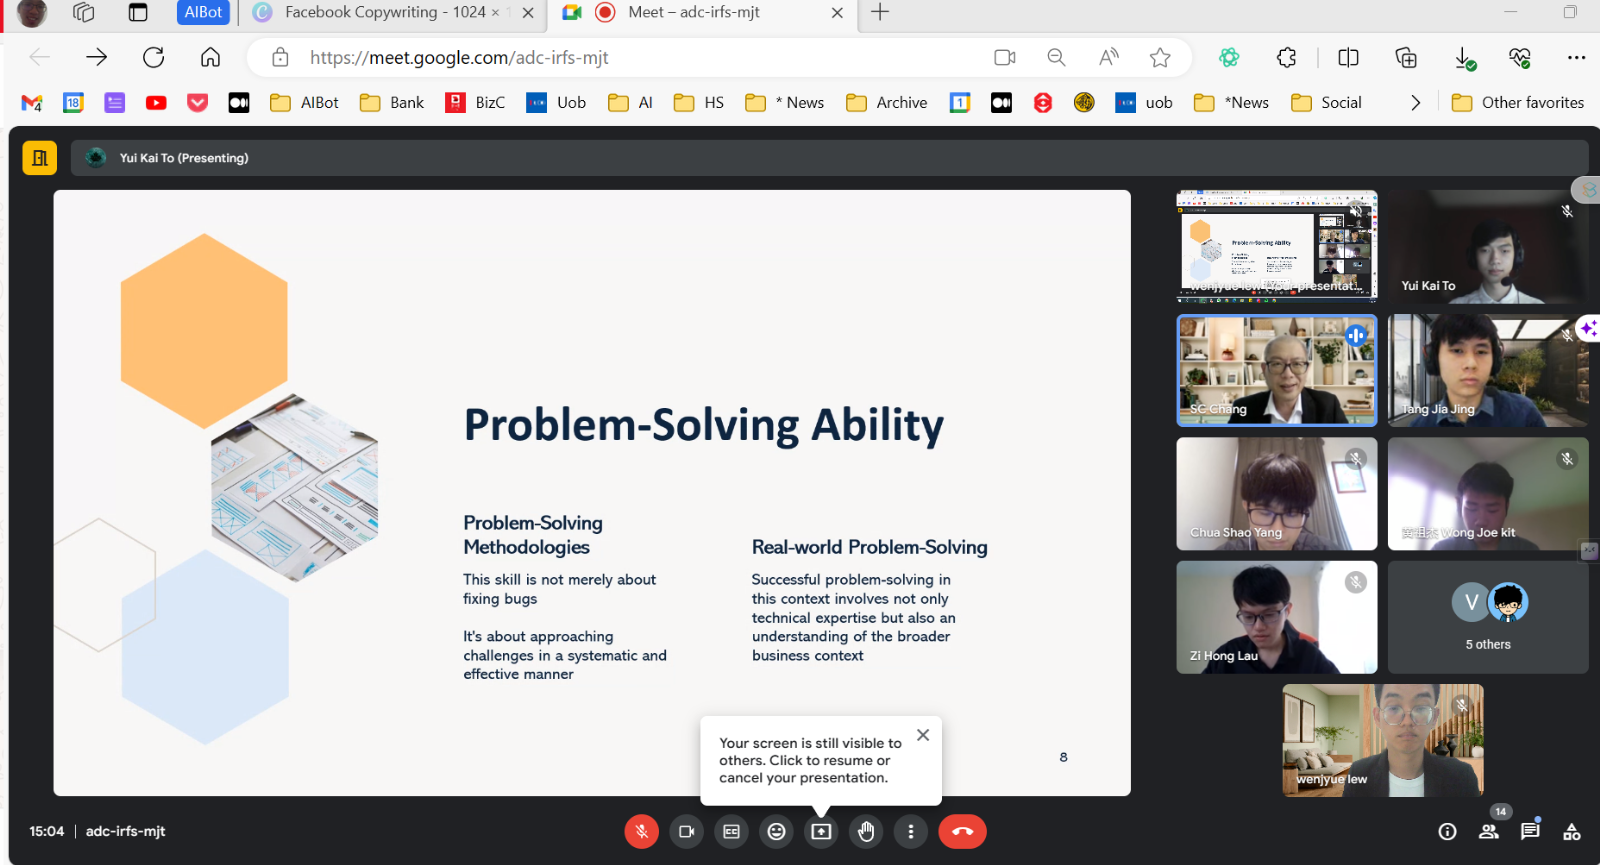Open the browser settings and more menu

pos(1576,58)
